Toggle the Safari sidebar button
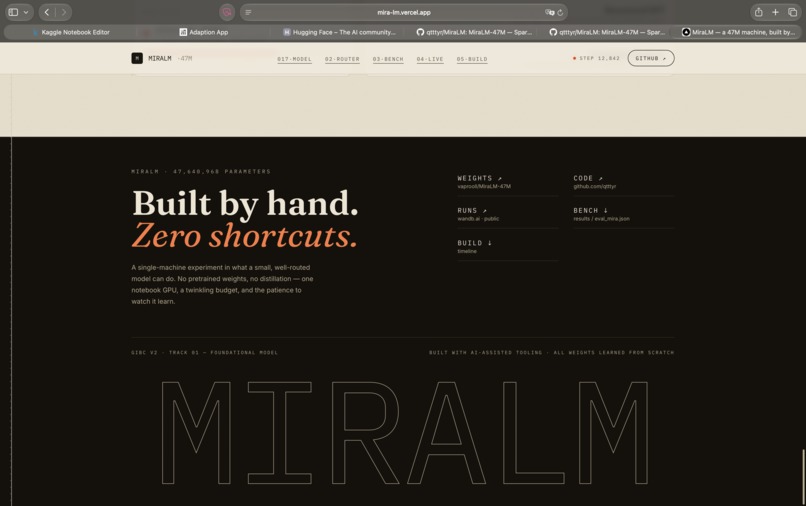Screen dimensions: 806x506 (13, 12)
